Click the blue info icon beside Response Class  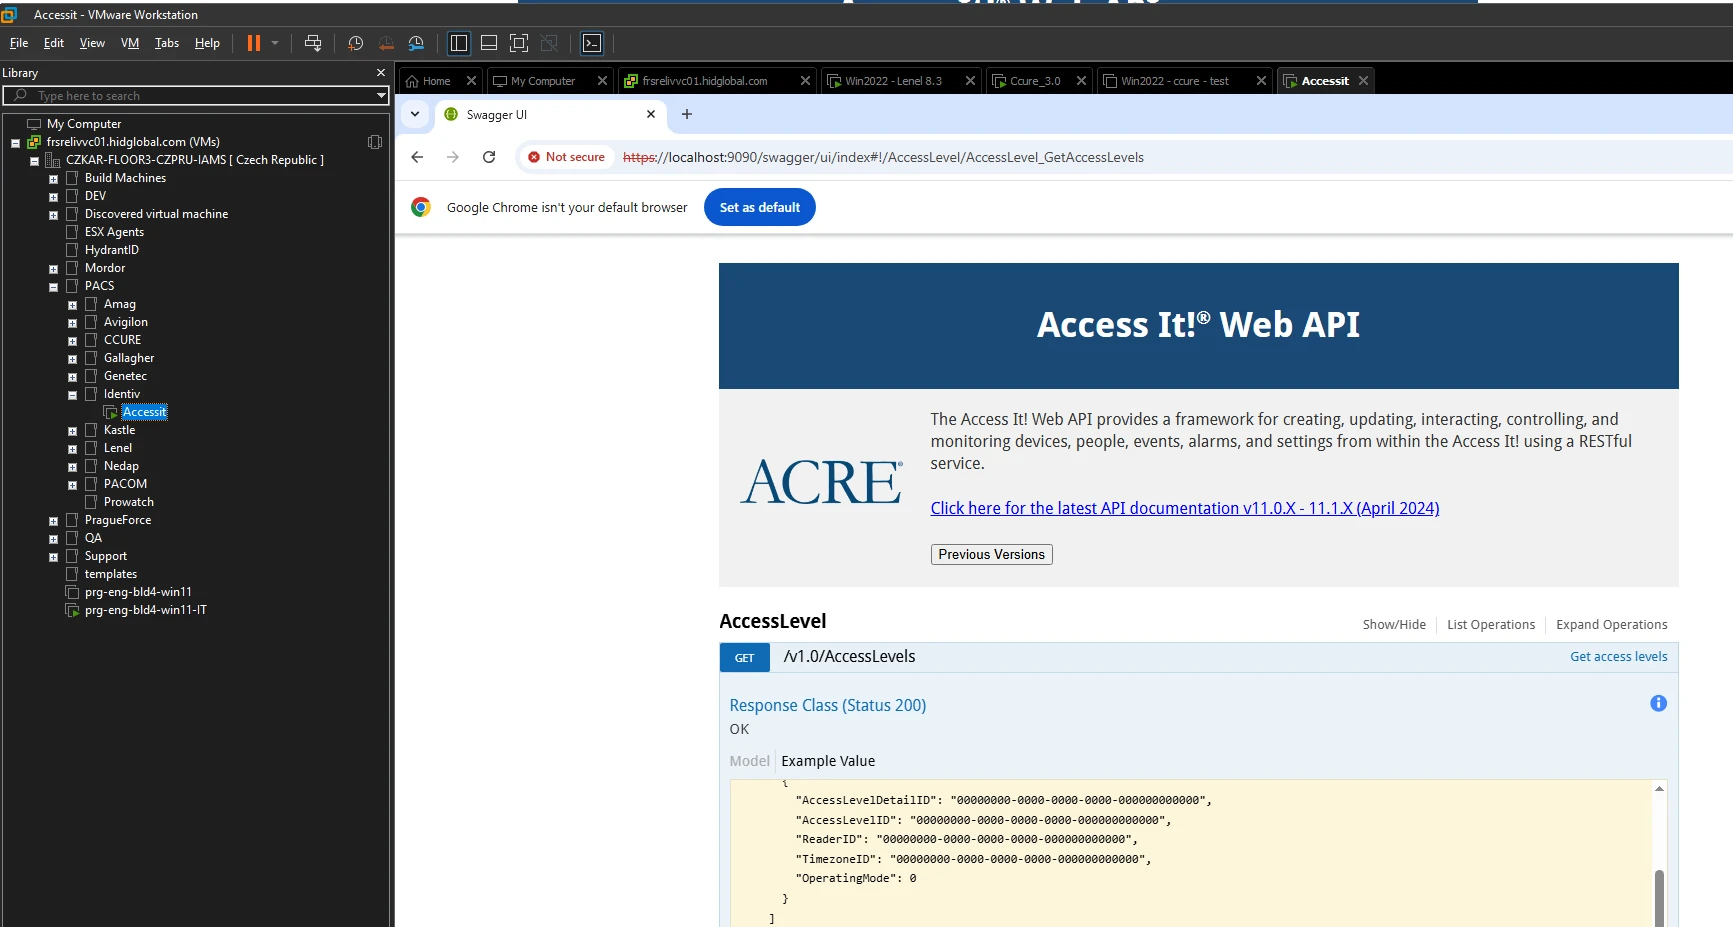tap(1658, 704)
